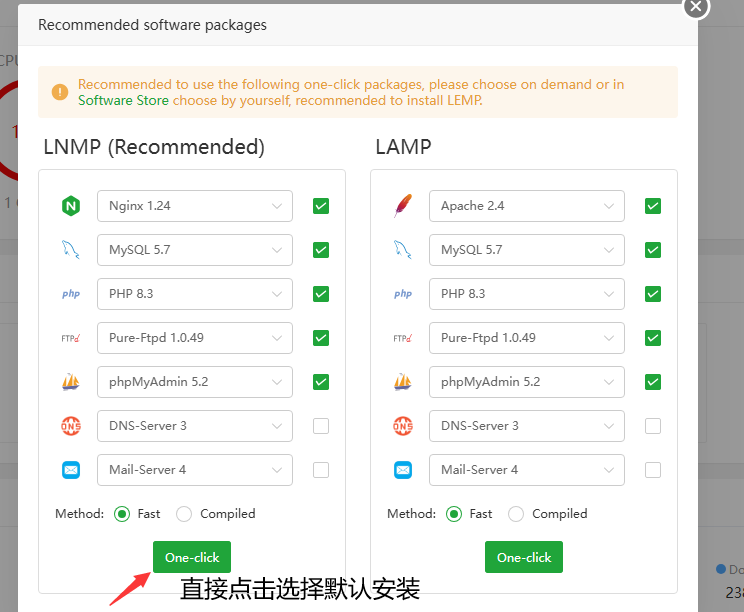Open LNMP phpMyAdmin 5.2 dropdown
Viewport: 744px width, 612px height.
click(x=195, y=382)
